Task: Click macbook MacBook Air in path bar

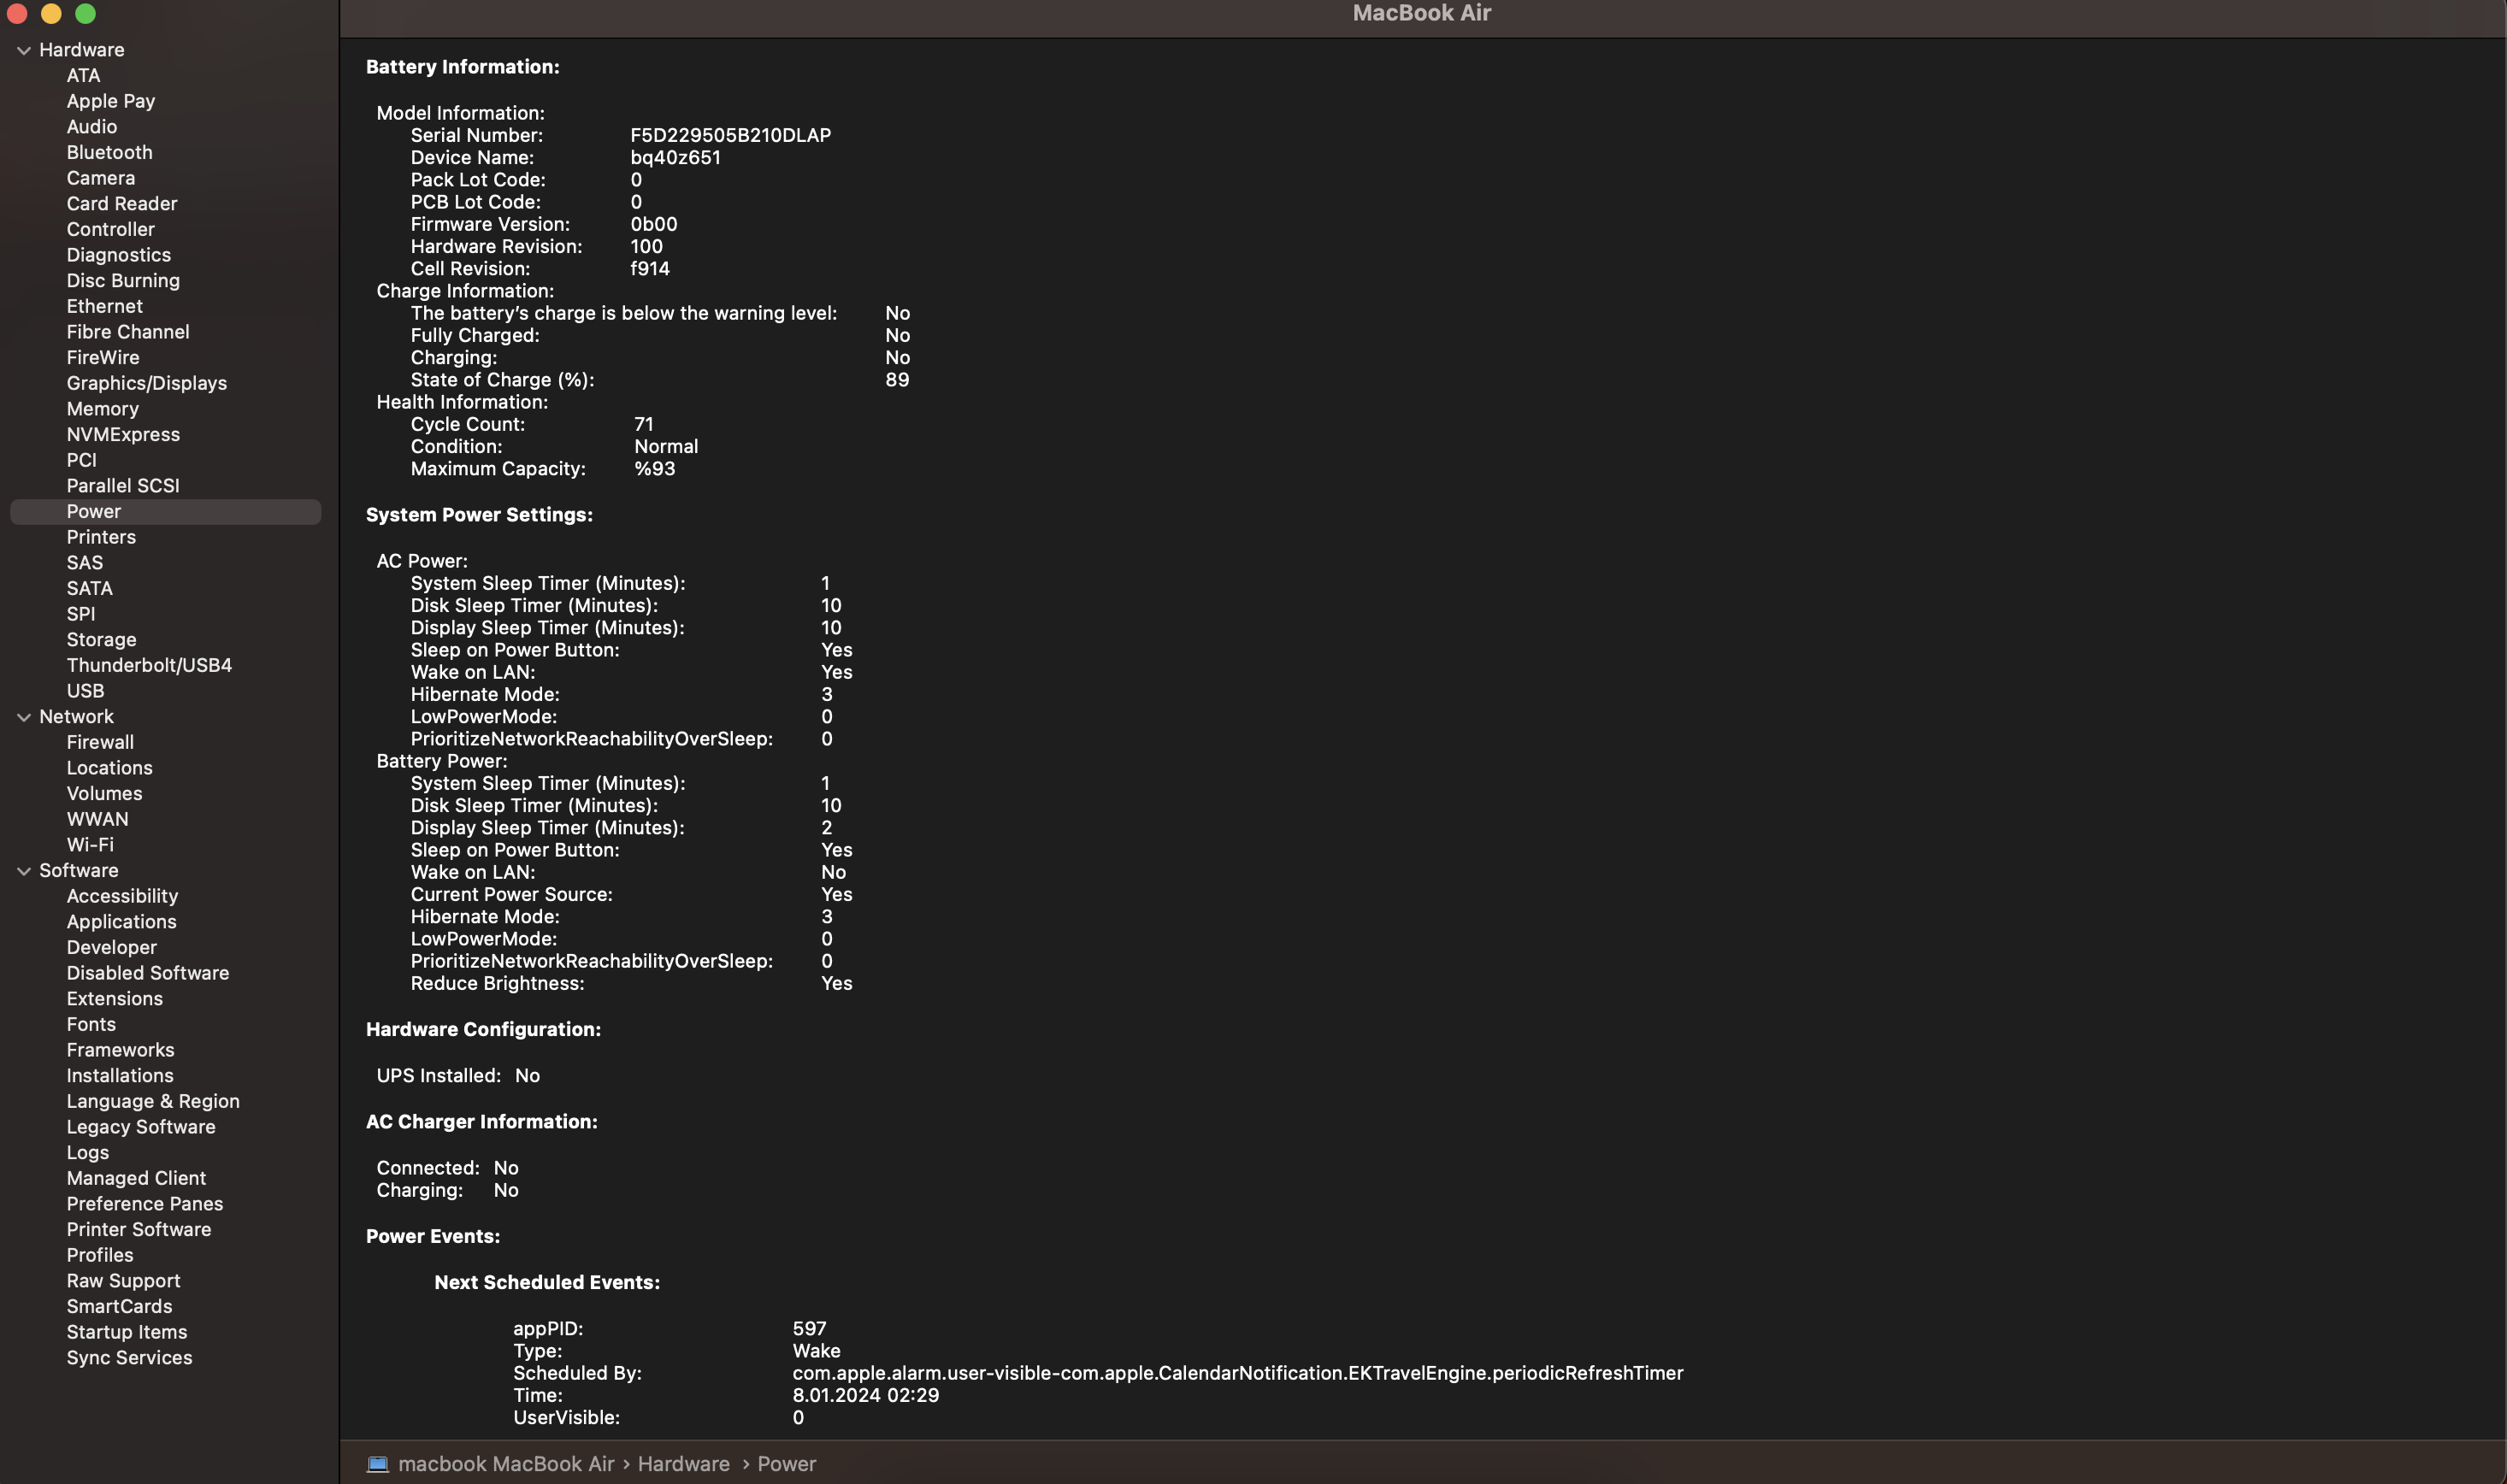Action: point(506,1464)
